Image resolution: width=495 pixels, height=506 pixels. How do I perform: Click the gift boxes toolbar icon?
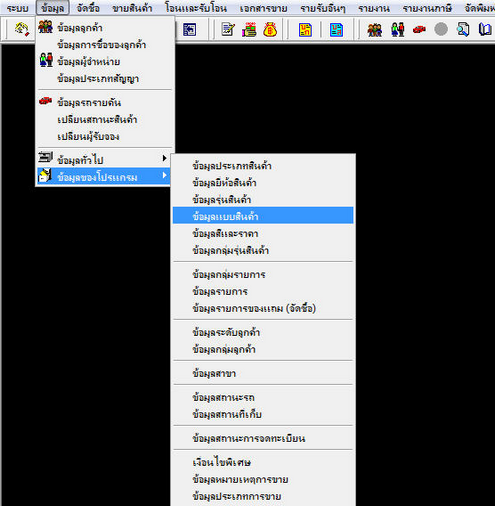[249, 29]
